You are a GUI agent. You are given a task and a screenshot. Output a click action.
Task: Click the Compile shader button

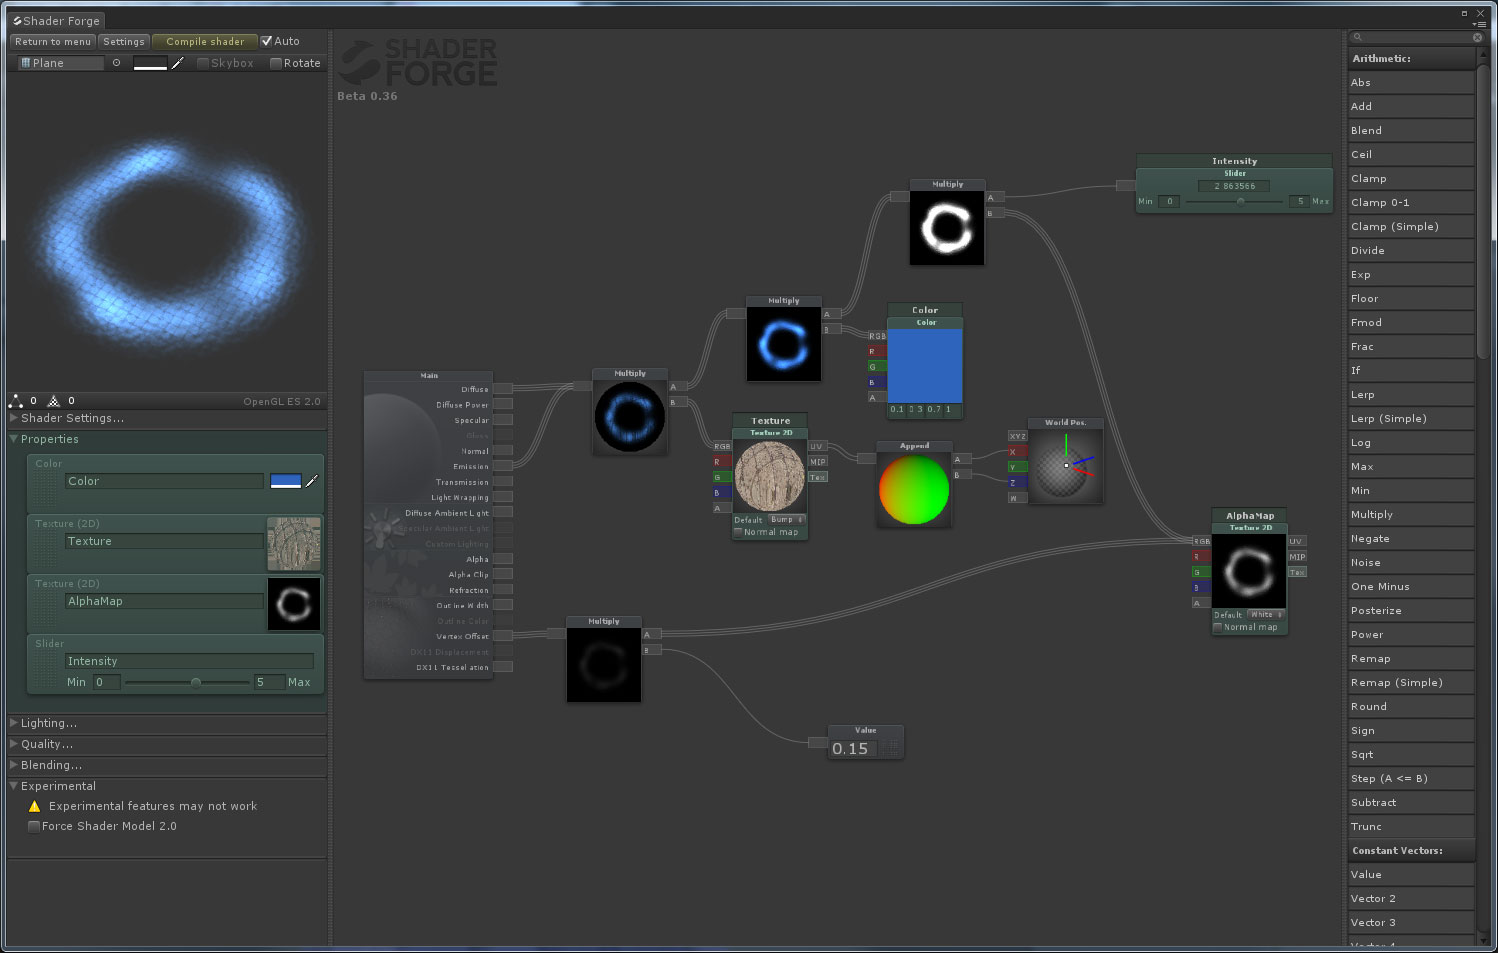click(205, 41)
